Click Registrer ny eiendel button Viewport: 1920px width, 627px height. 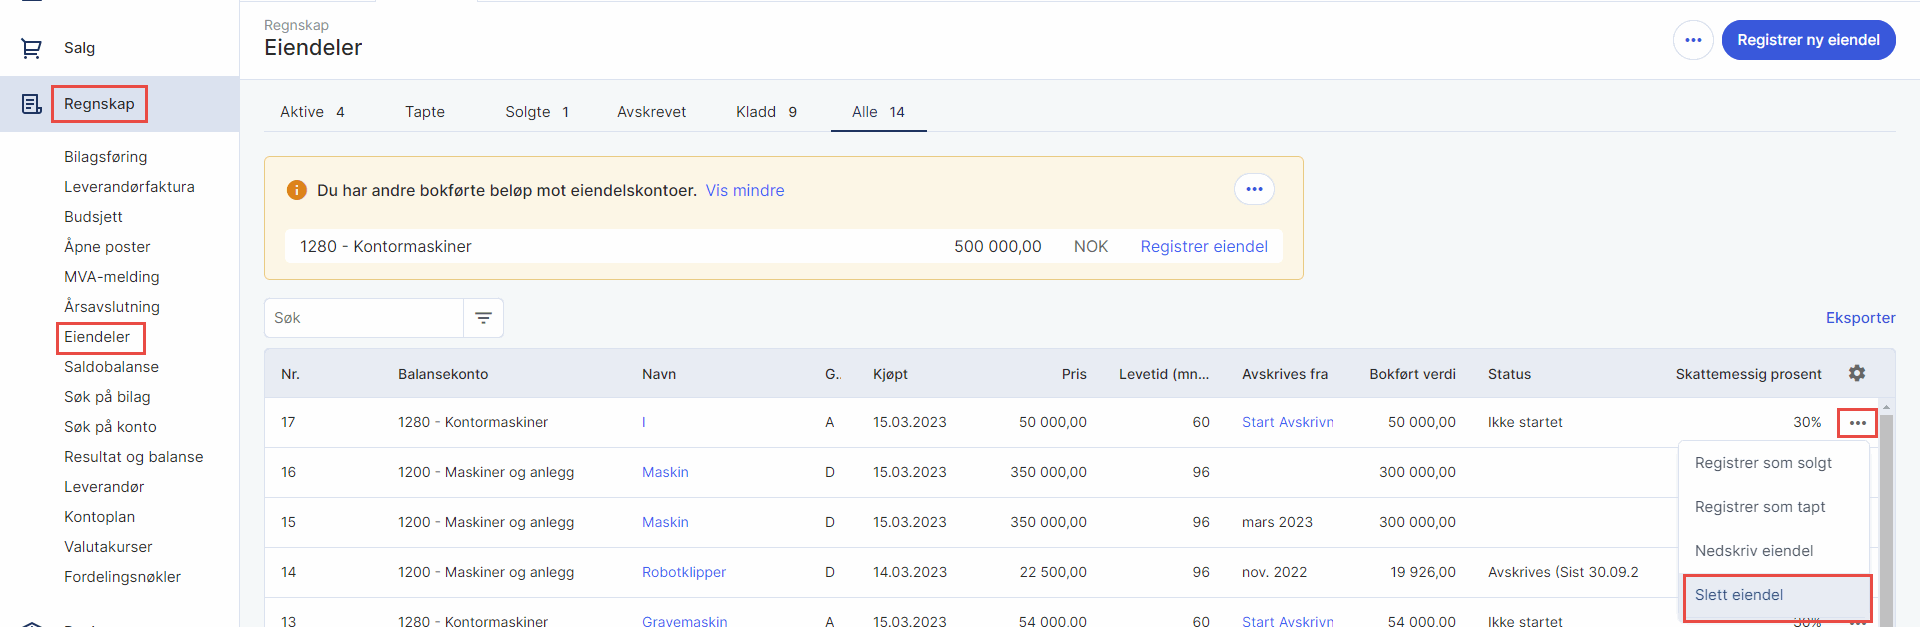1807,40
